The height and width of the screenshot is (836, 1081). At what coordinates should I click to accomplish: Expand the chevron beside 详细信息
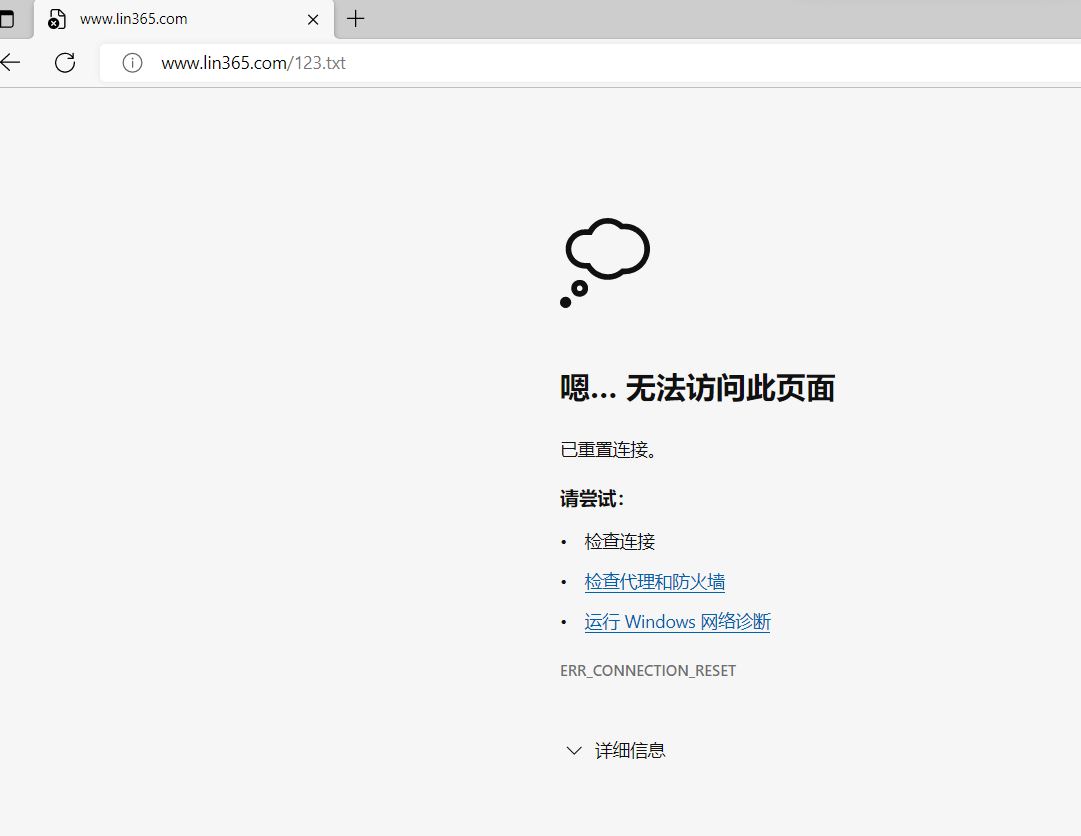click(574, 750)
